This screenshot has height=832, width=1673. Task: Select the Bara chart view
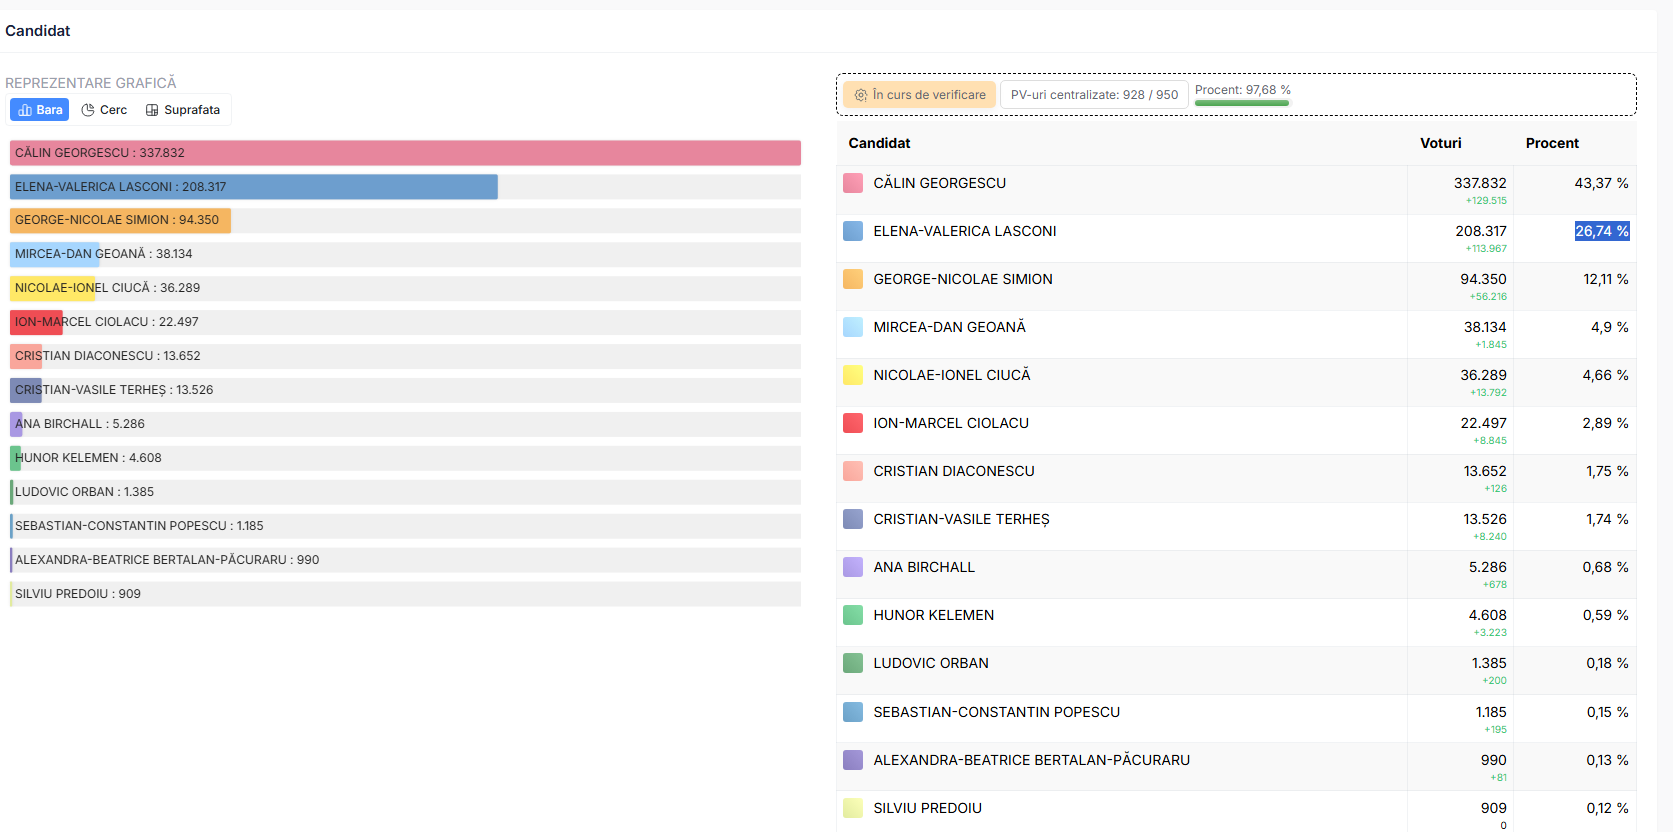coord(40,110)
